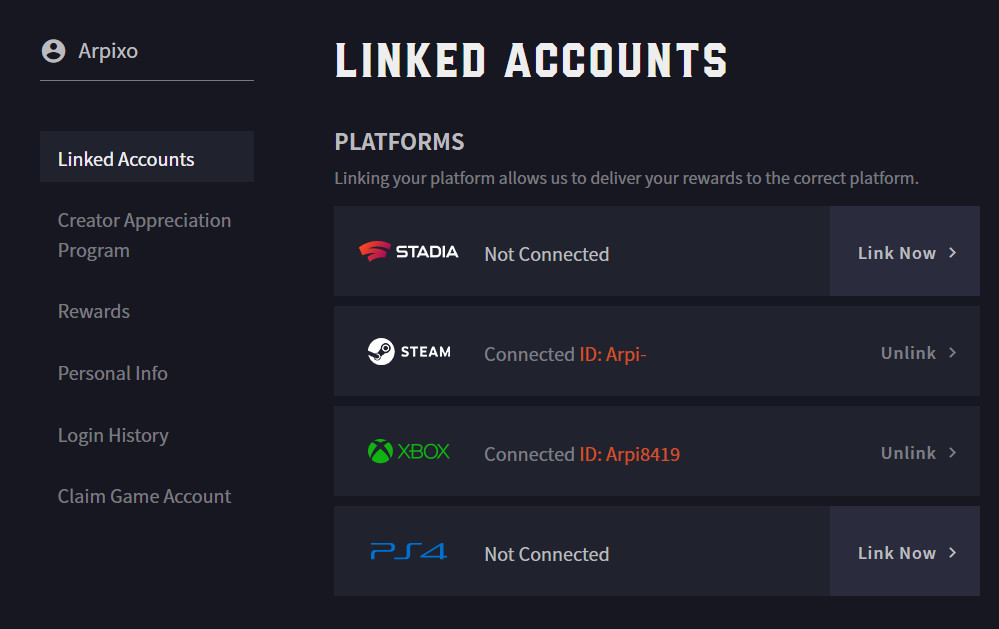Click the chevron arrow in PS4 row
Image resolution: width=999 pixels, height=629 pixels.
coord(953,553)
